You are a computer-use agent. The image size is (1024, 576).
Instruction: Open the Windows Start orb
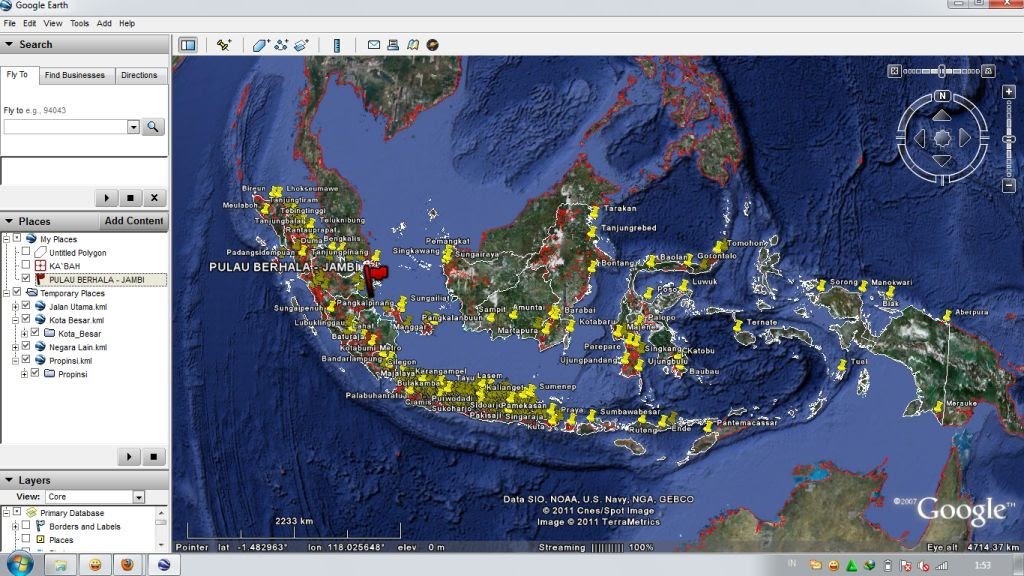coord(20,564)
